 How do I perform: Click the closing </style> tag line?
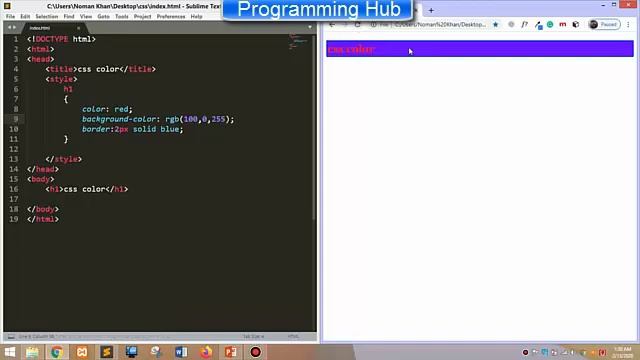click(63, 159)
